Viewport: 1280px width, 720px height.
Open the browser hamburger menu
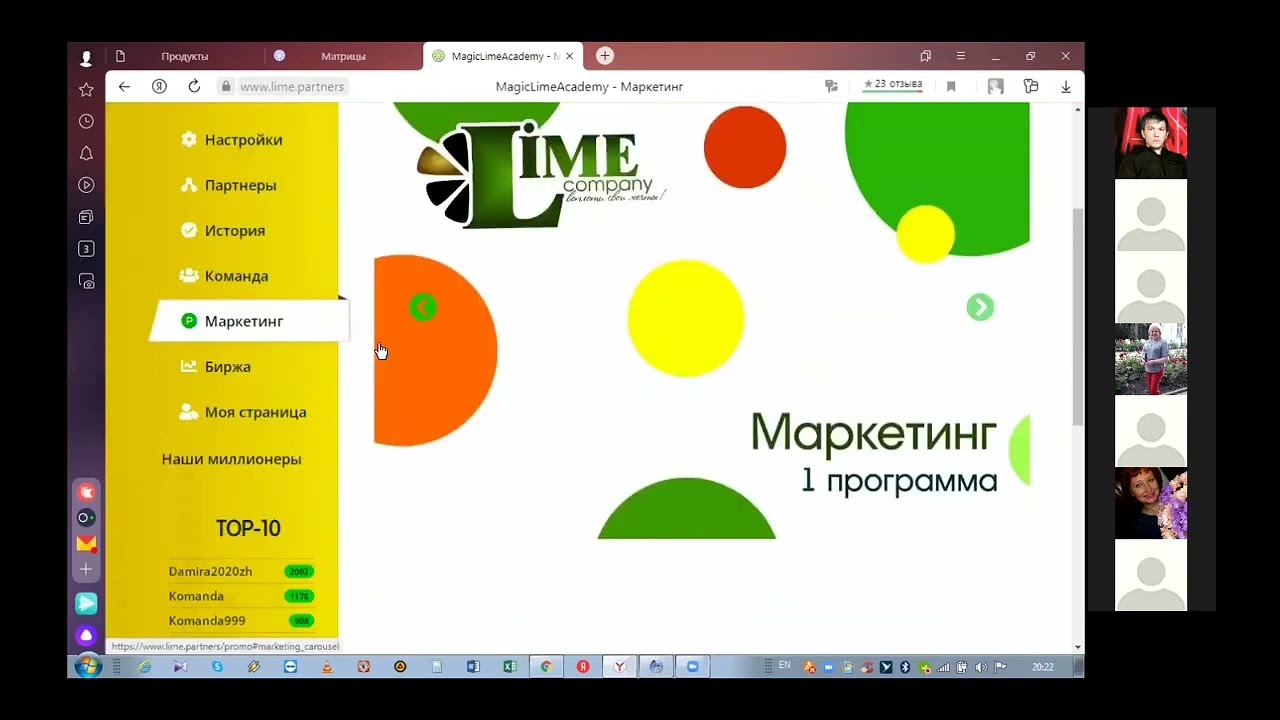[x=961, y=56]
